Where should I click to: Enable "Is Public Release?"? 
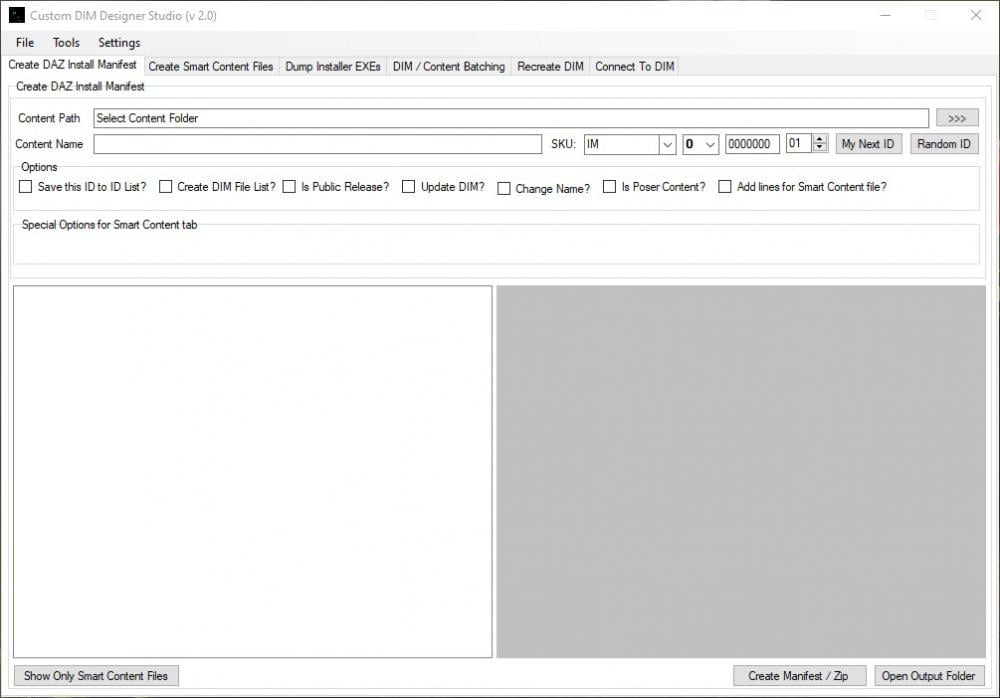[x=289, y=186]
